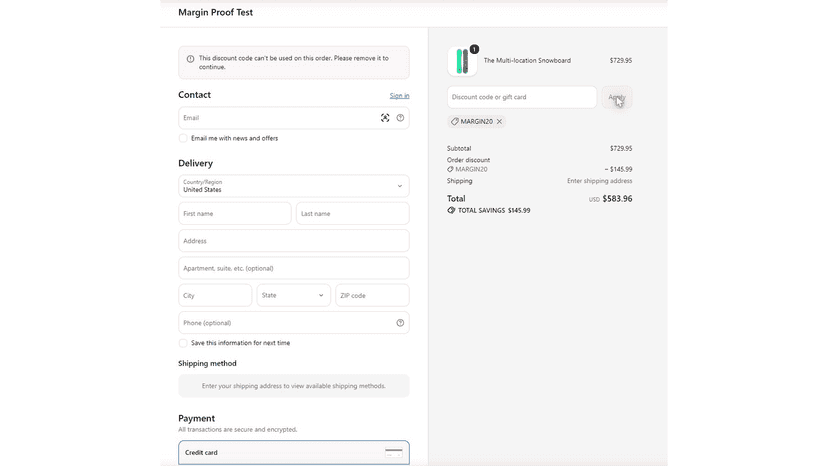Click into the First name field

point(234,213)
